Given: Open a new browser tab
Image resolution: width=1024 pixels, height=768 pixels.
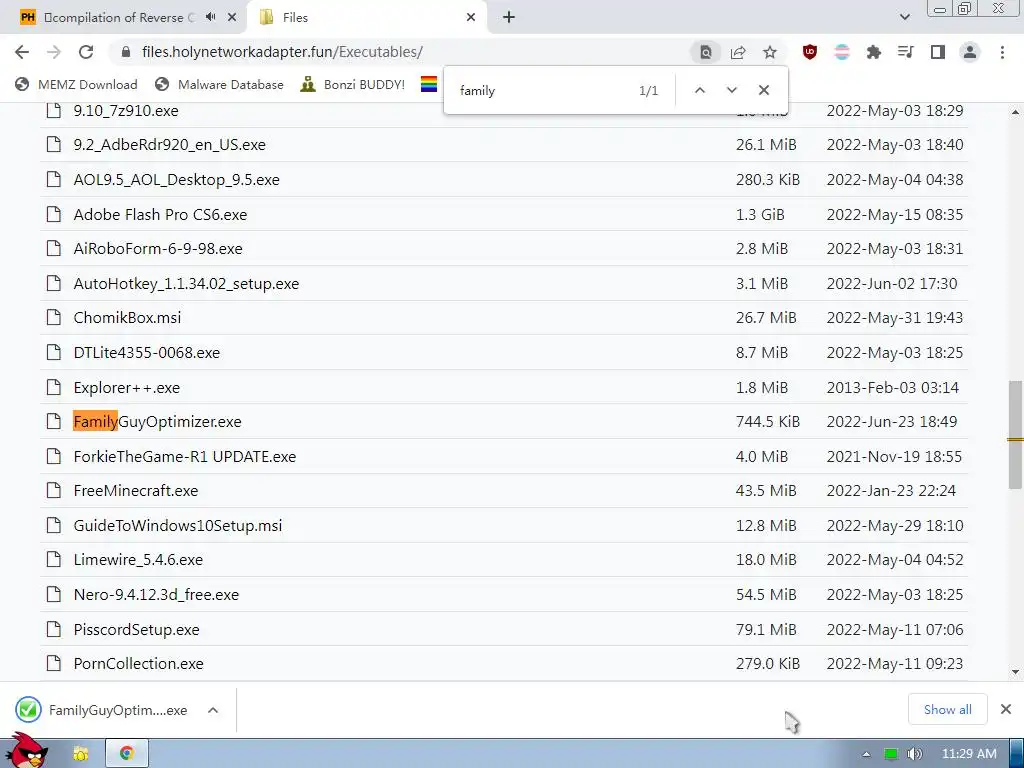Looking at the screenshot, I should pos(509,18).
